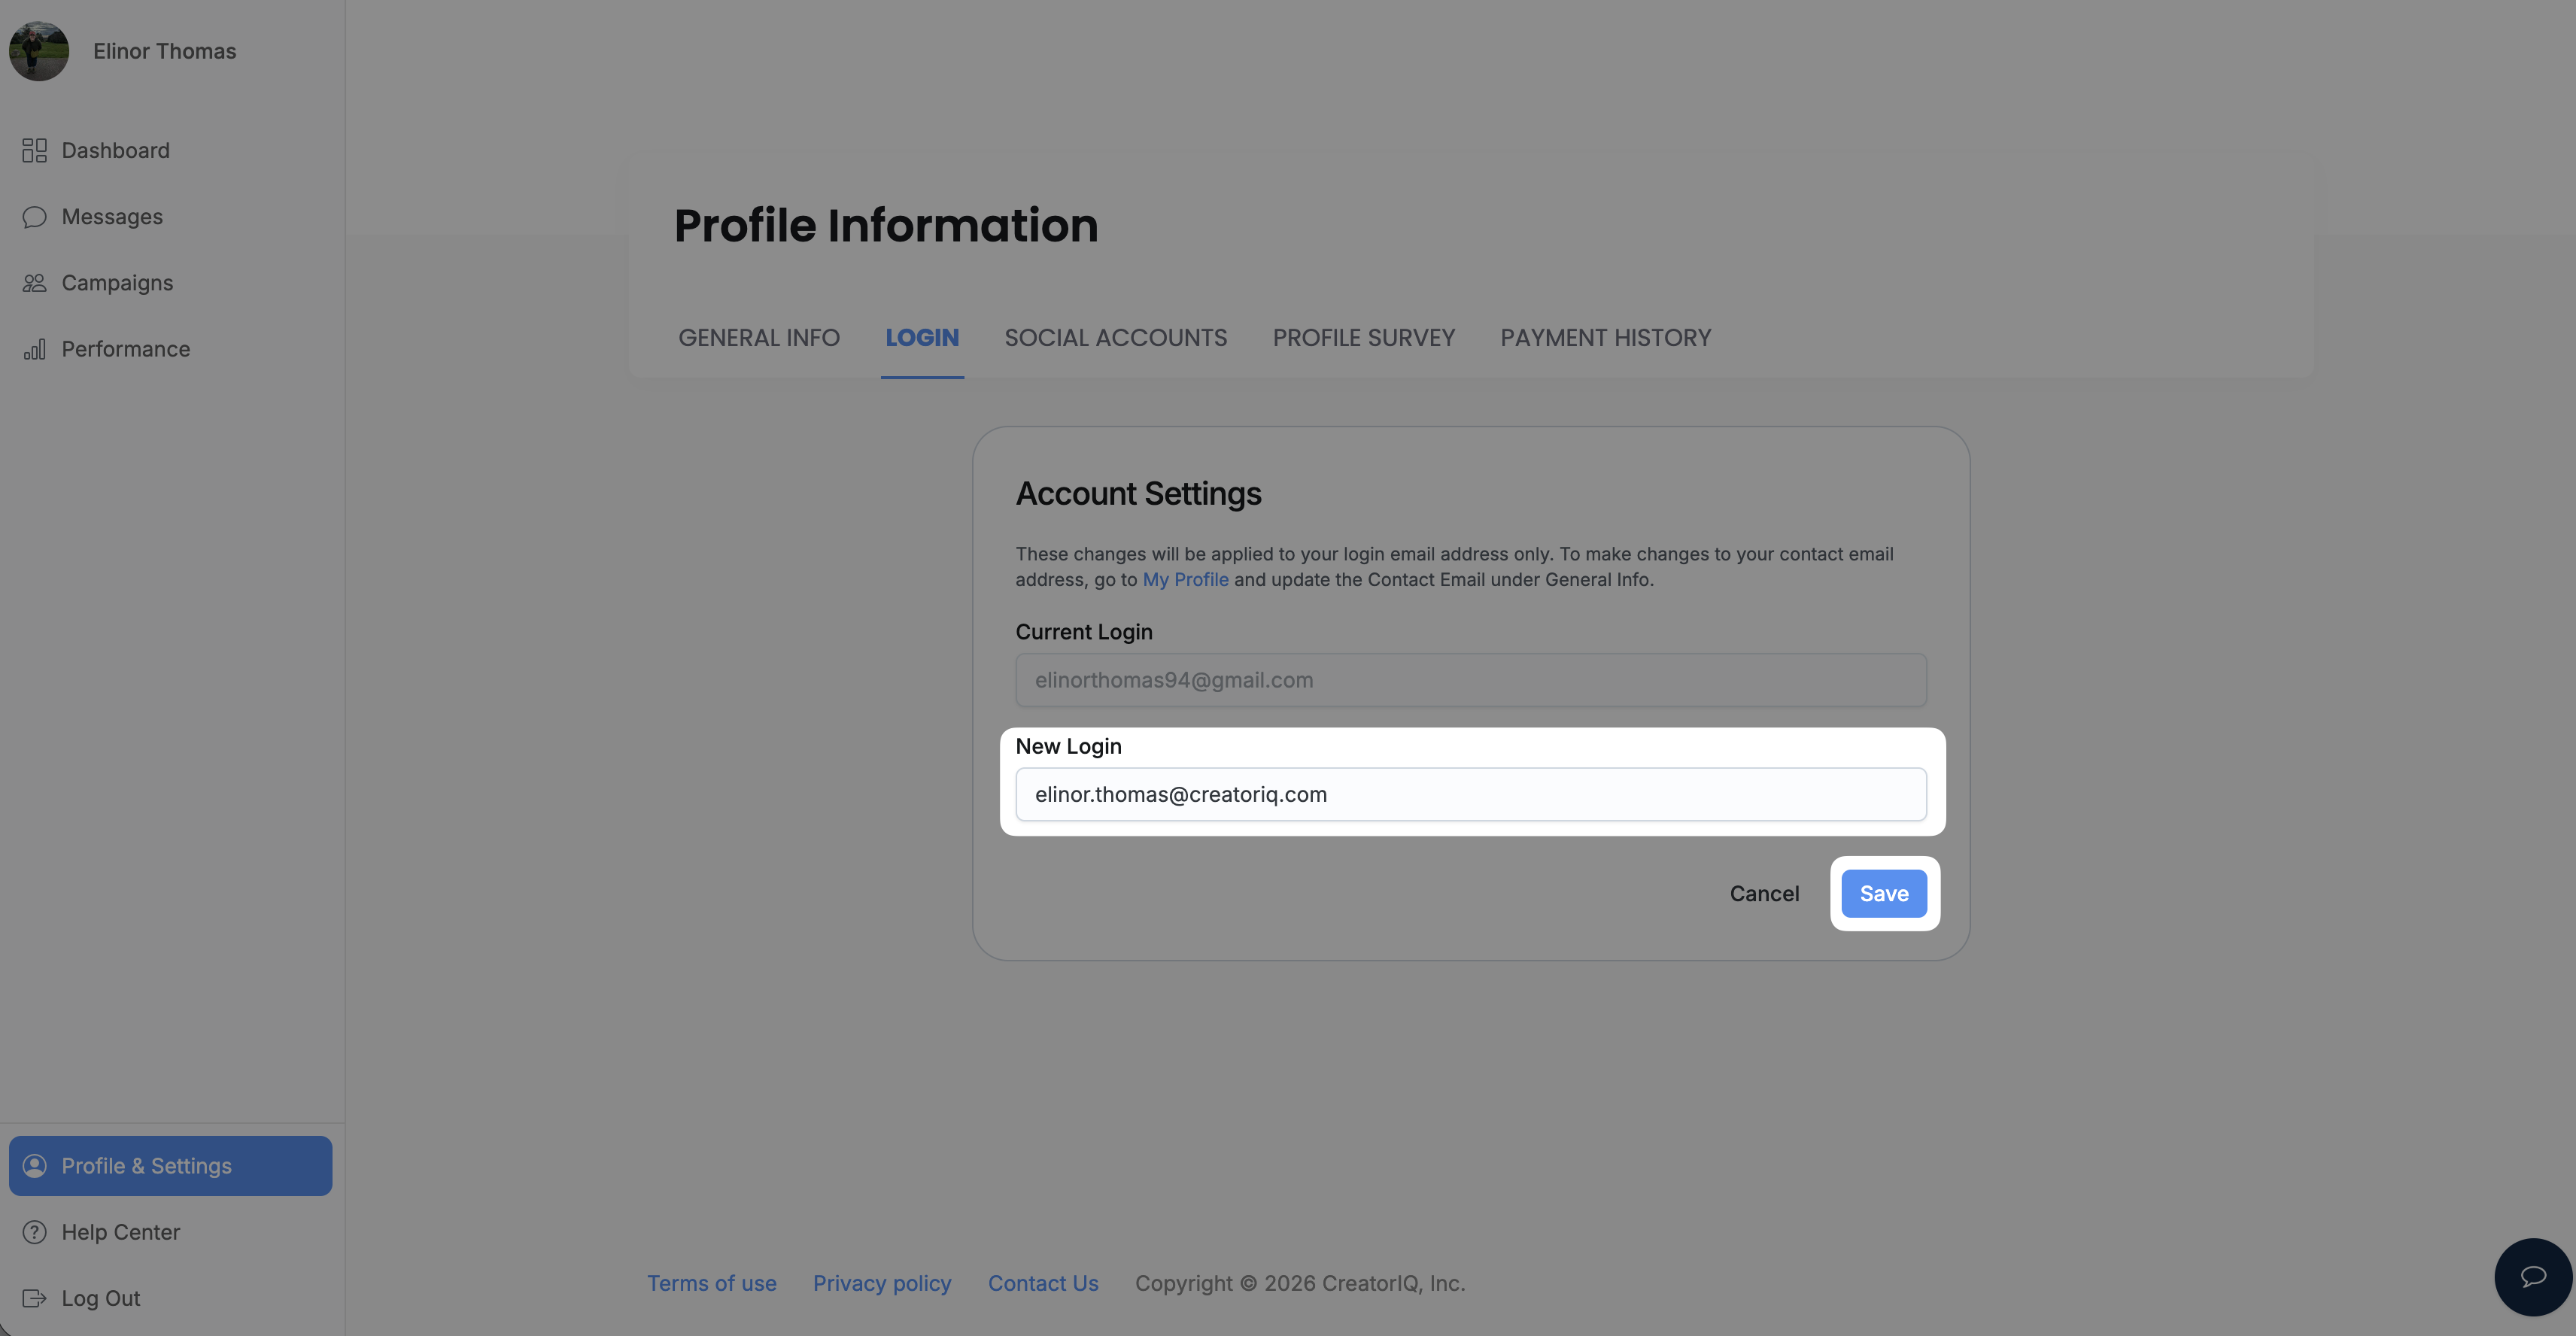Open the Messages speech bubble icon
The image size is (2576, 1336).
(x=34, y=217)
